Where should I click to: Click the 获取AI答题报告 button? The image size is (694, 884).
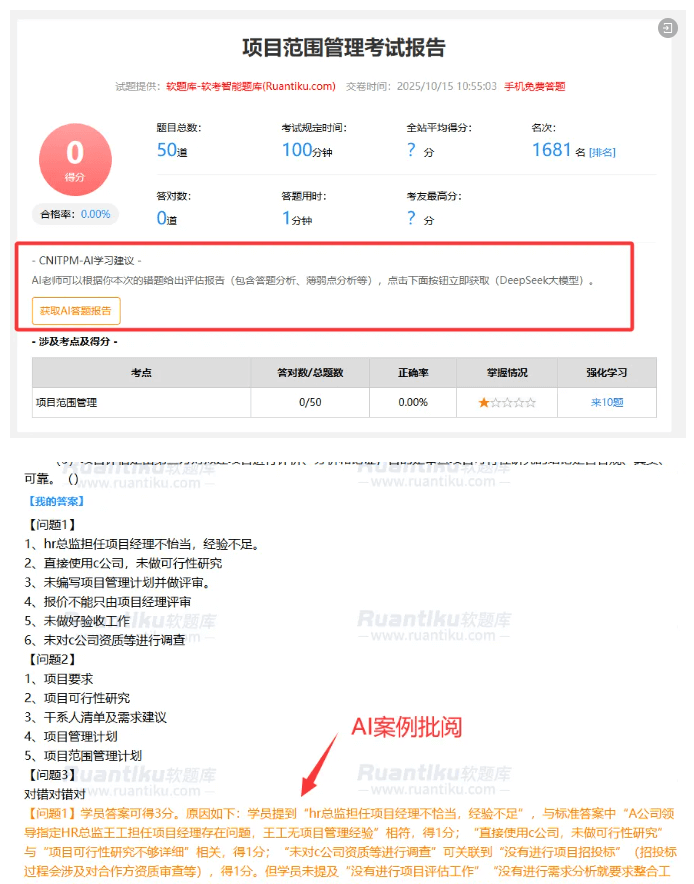(x=76, y=311)
